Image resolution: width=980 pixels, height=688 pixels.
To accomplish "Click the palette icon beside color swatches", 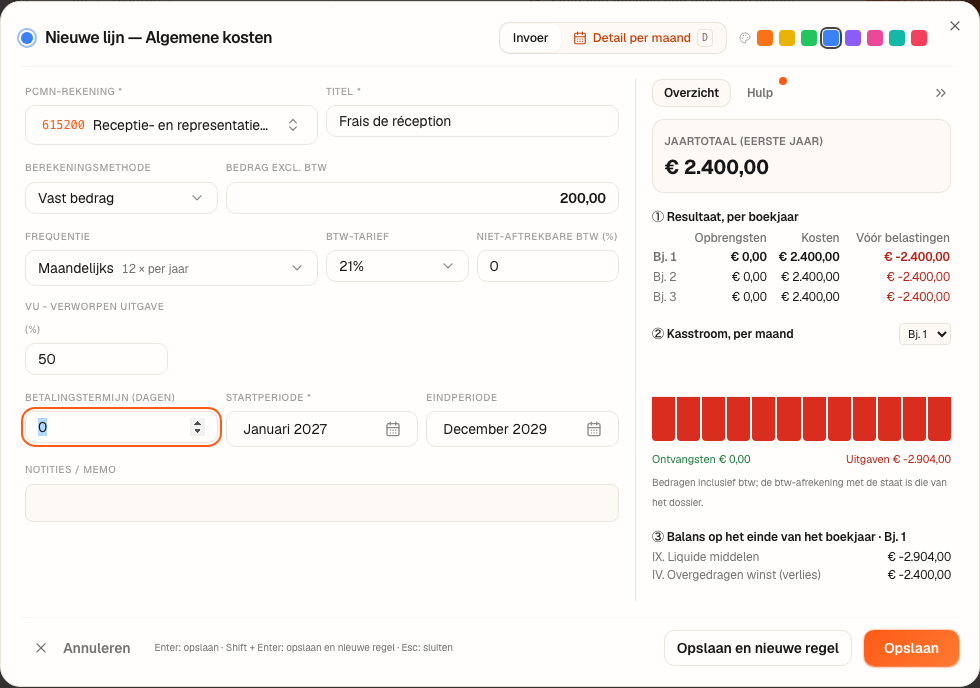I will pyautogui.click(x=744, y=38).
